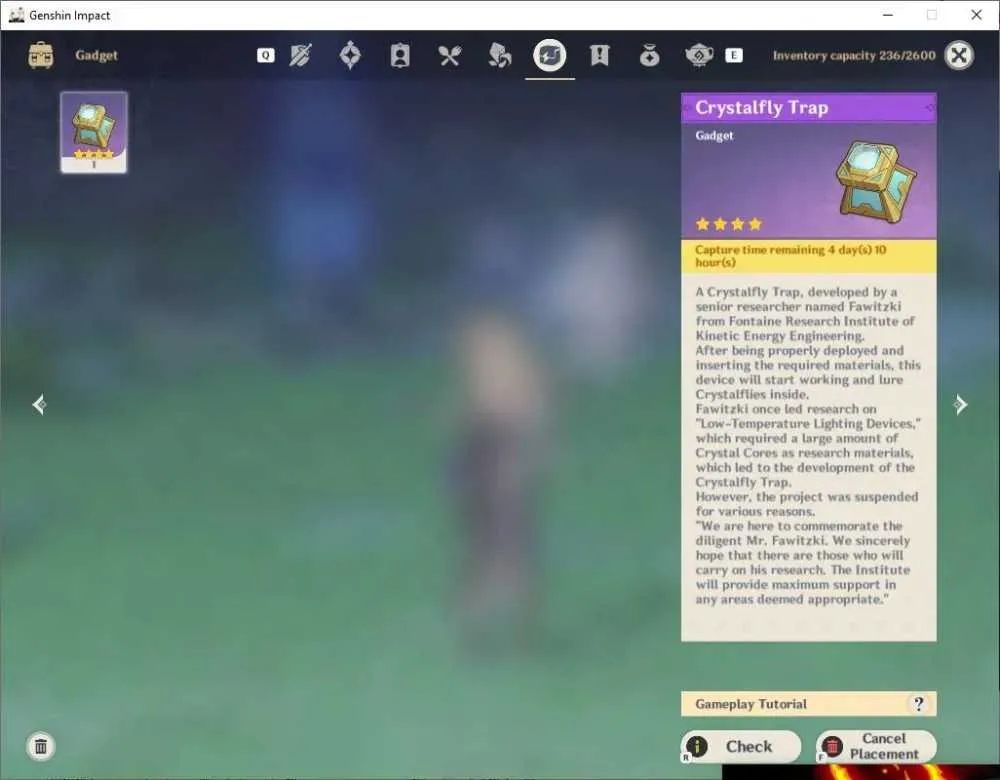The height and width of the screenshot is (780, 1000).
Task: Open the Furnishings teapot tab
Action: [699, 55]
